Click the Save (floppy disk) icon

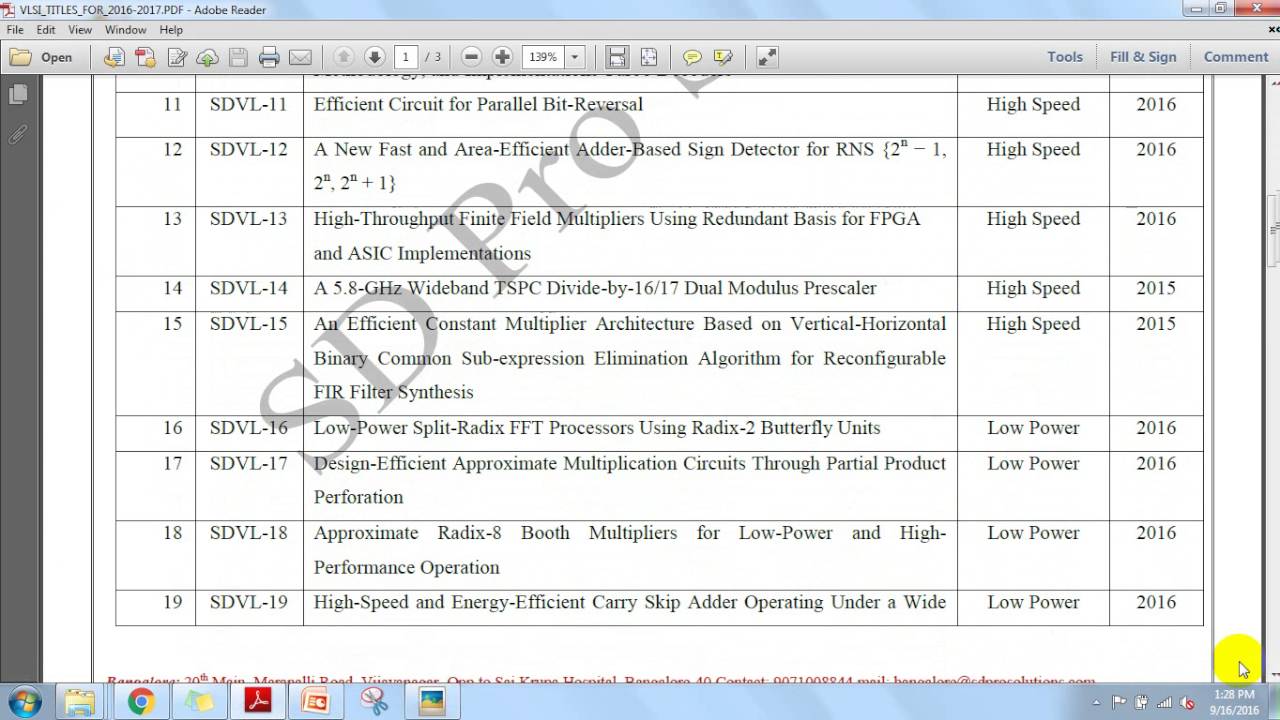tap(238, 57)
